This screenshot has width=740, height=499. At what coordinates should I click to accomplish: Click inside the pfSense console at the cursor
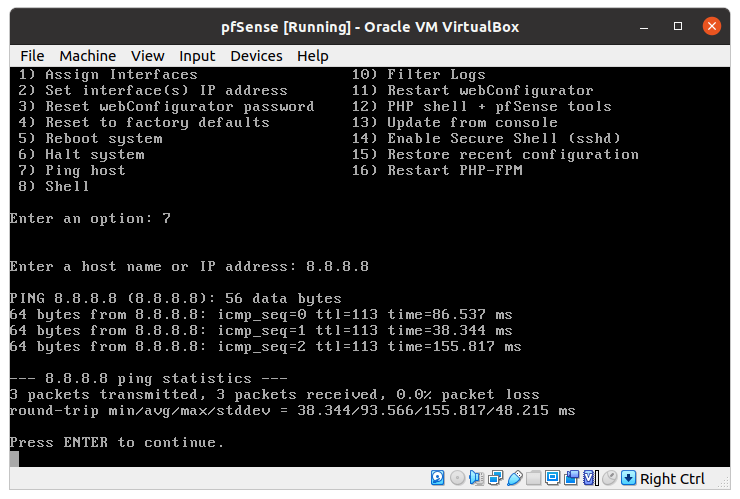click(x=14, y=459)
